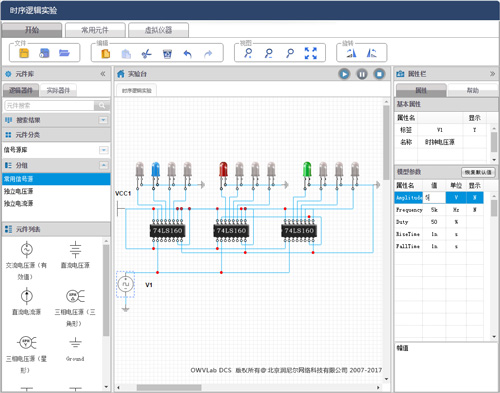Click the redo arrow icon

click(x=208, y=54)
